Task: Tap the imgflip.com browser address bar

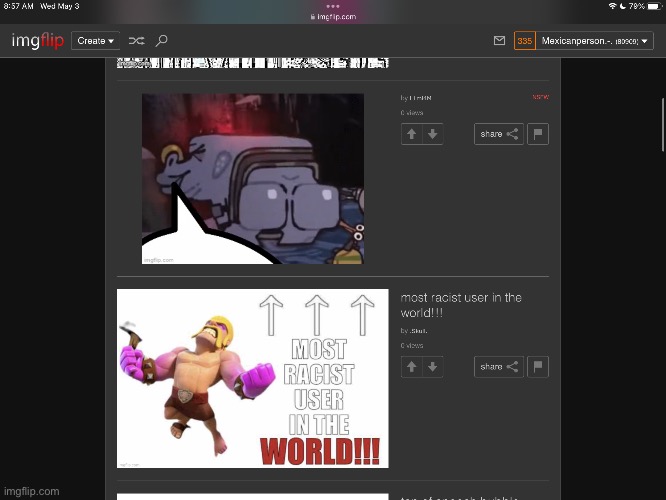Action: coord(333,17)
